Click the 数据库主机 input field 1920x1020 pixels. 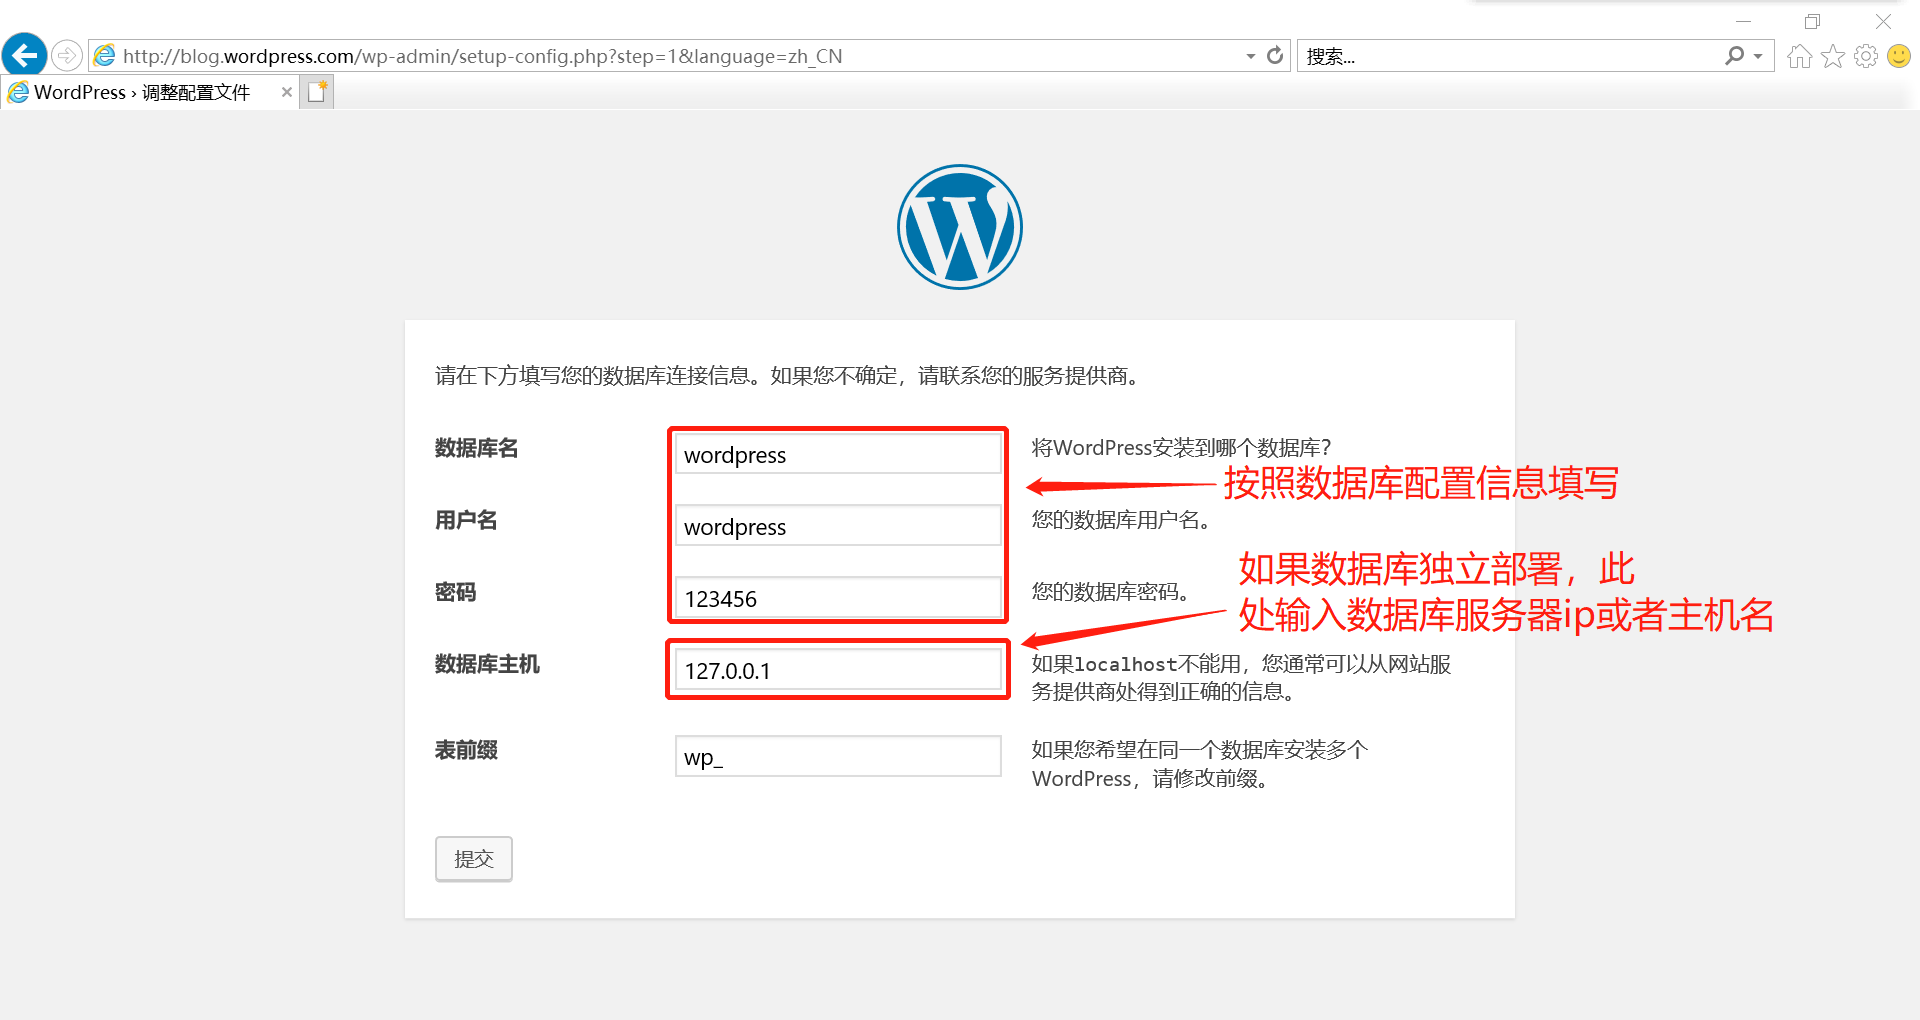pos(838,671)
